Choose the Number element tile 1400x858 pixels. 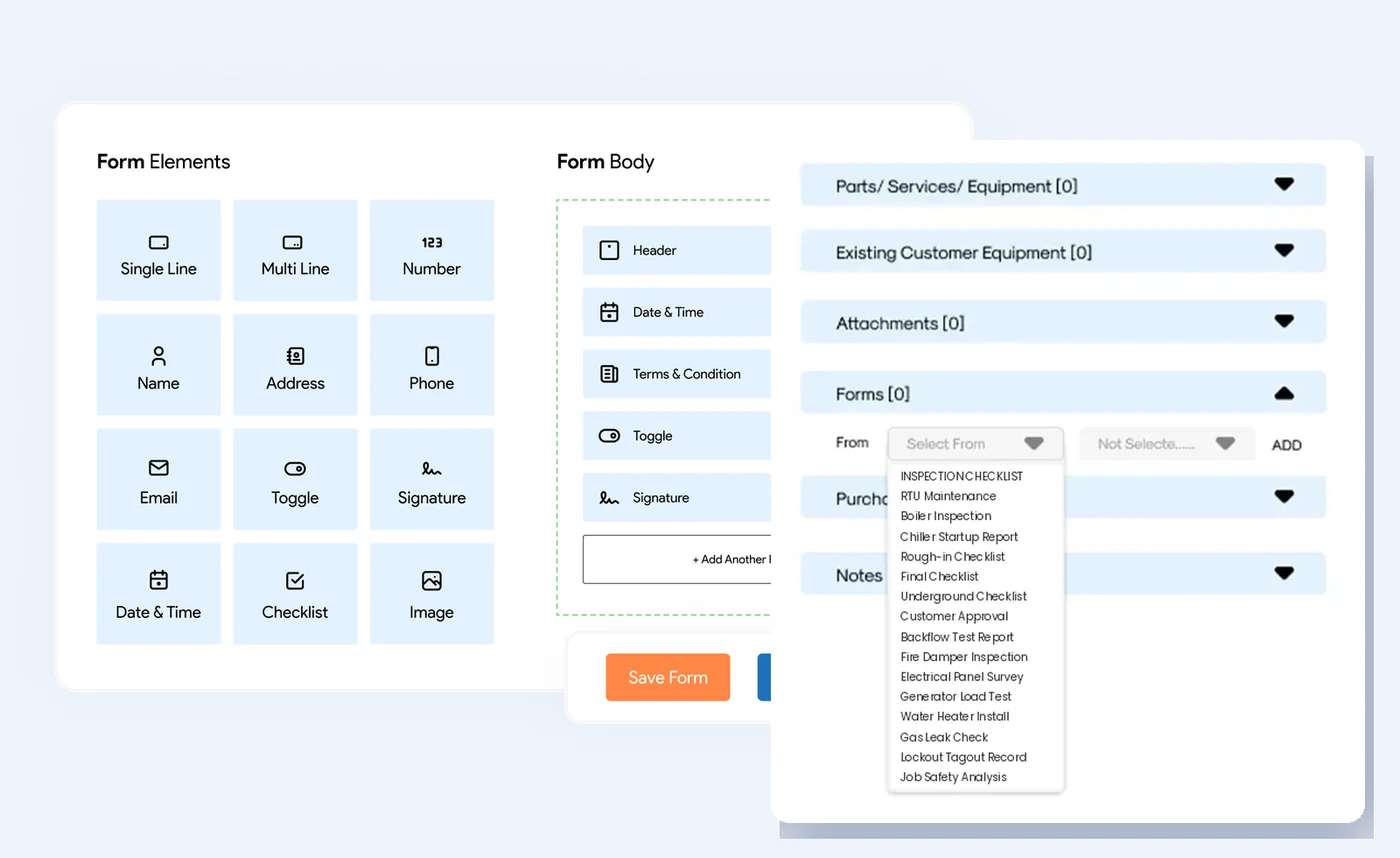(x=432, y=250)
